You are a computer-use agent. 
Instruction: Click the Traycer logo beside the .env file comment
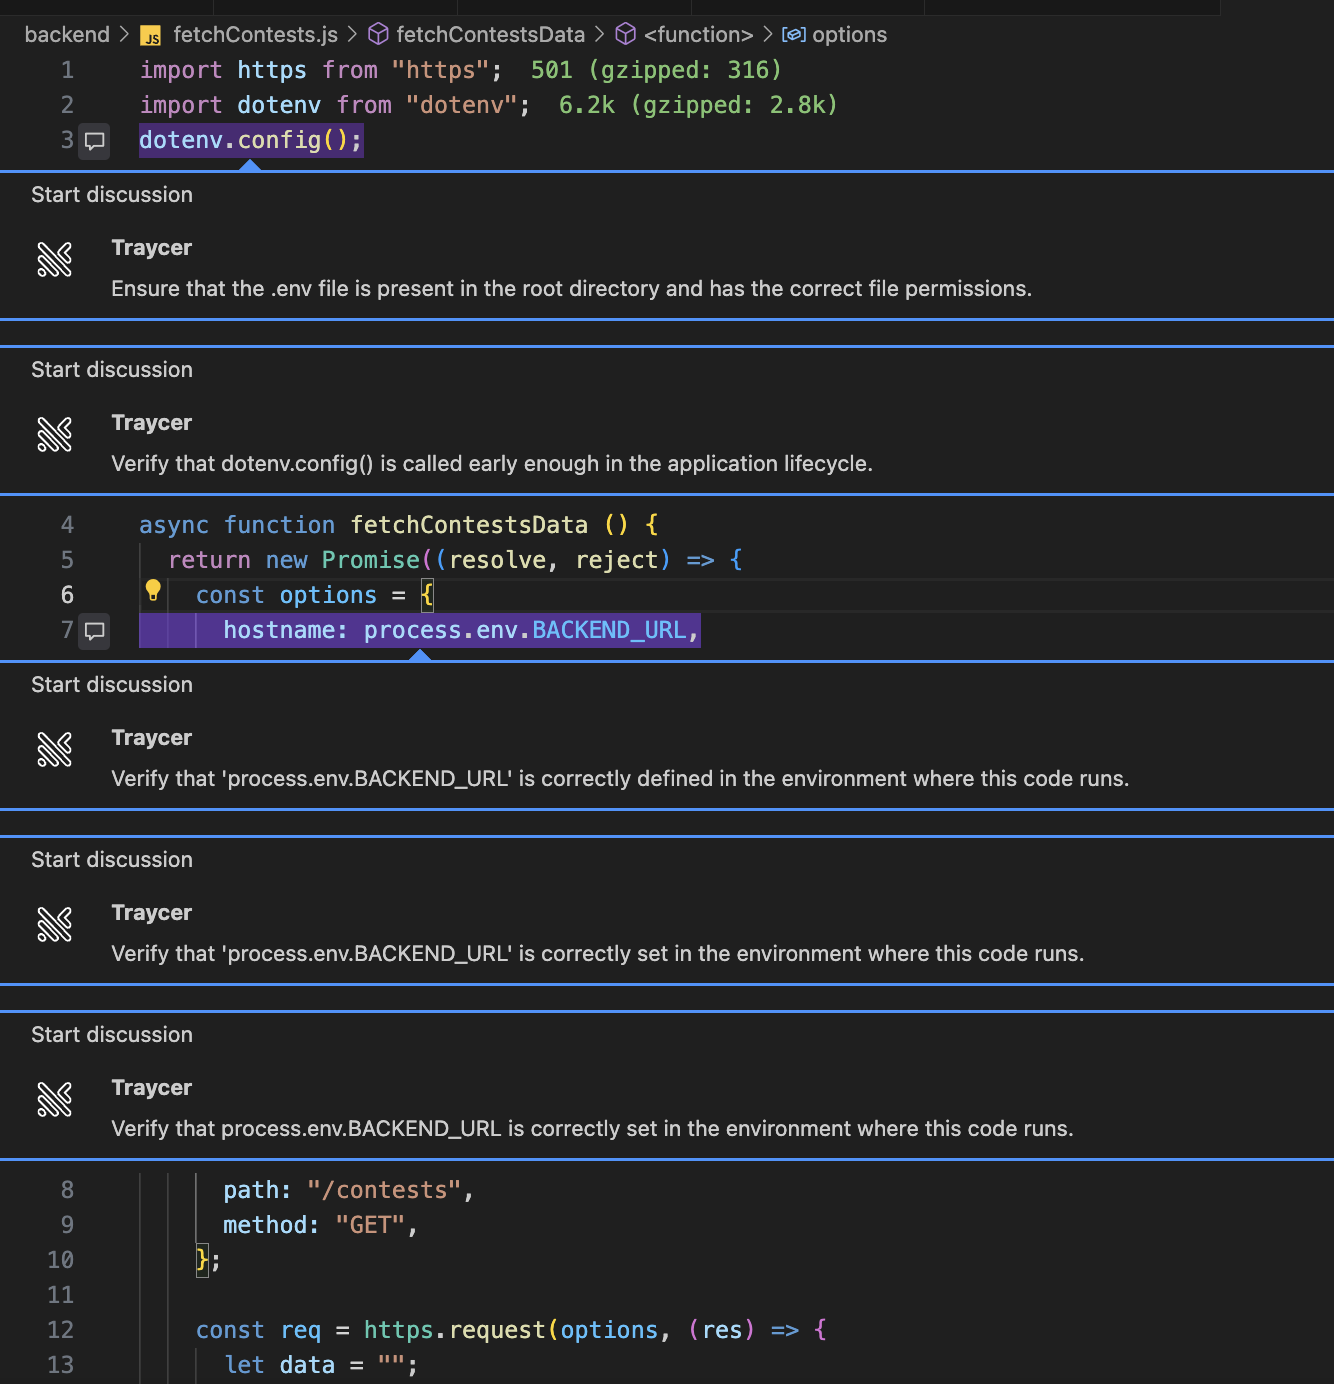[x=55, y=260]
